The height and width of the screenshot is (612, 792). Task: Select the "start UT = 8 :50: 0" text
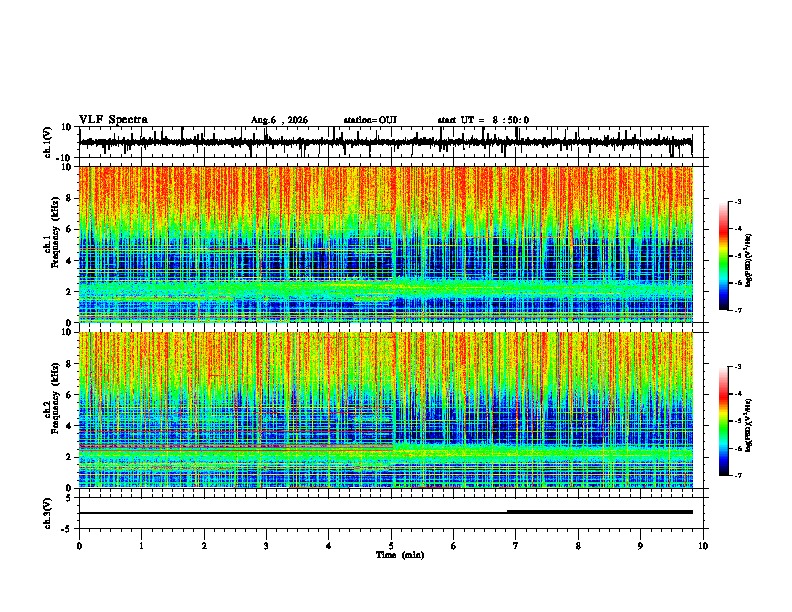483,120
